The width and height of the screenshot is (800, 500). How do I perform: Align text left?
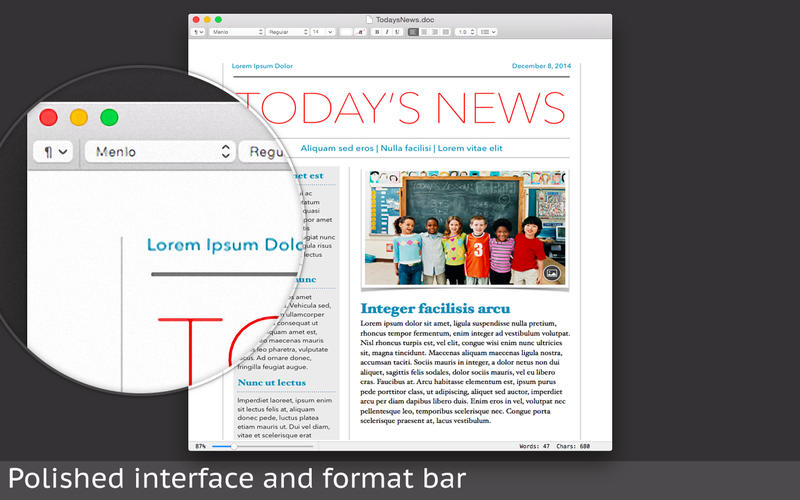click(413, 32)
